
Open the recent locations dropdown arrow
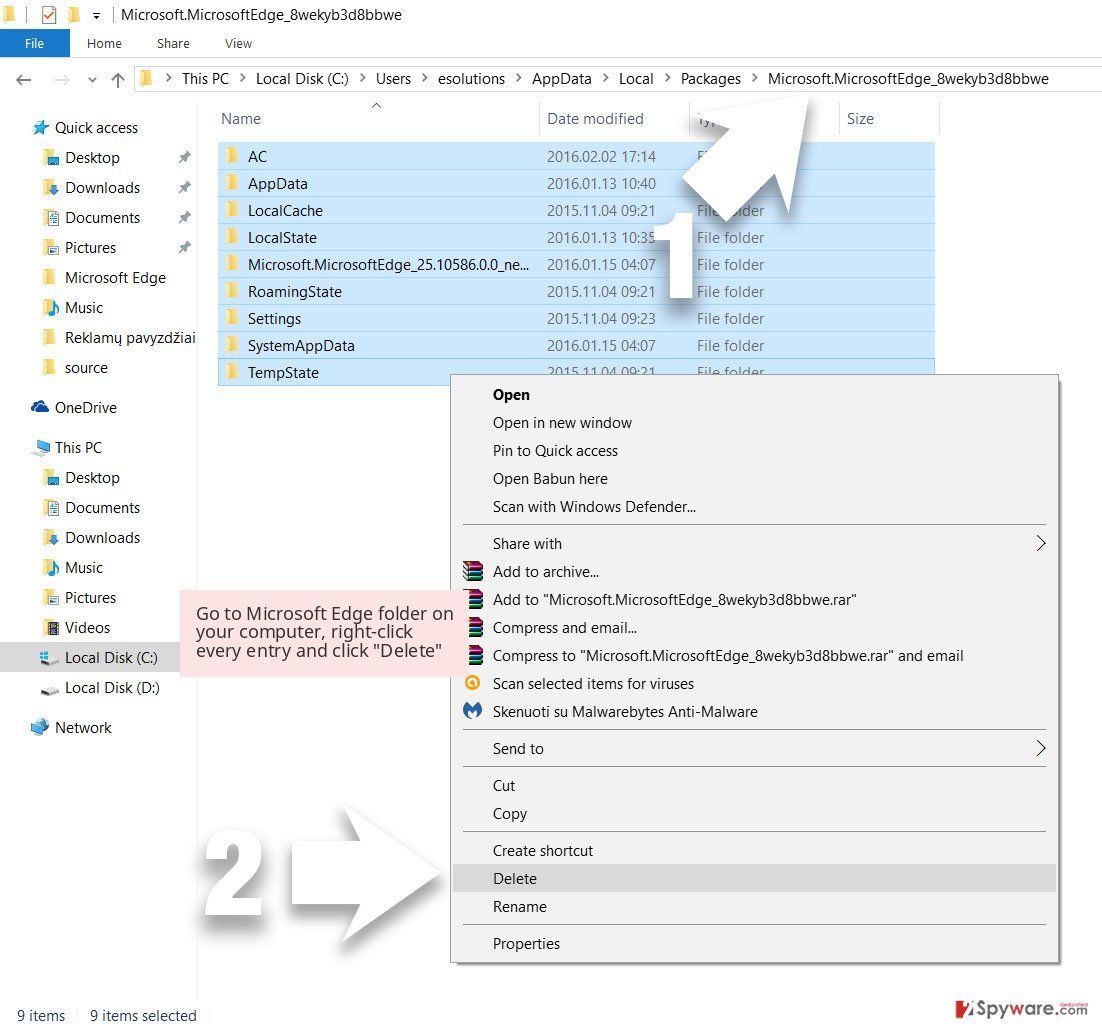click(x=92, y=80)
